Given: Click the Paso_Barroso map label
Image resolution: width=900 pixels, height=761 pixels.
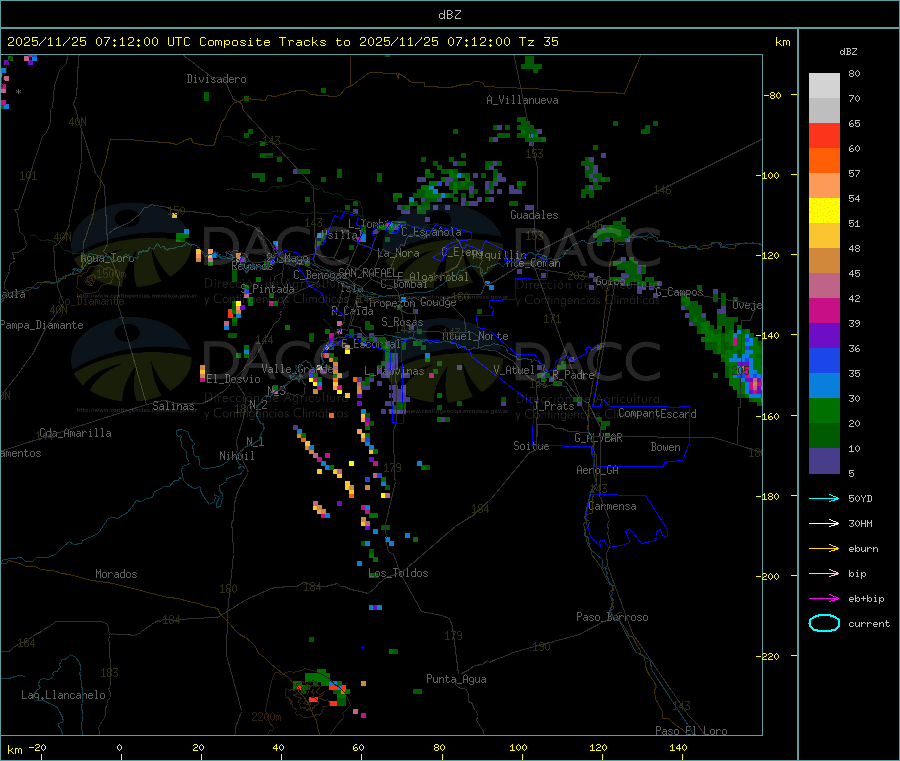Looking at the screenshot, I should (612, 618).
